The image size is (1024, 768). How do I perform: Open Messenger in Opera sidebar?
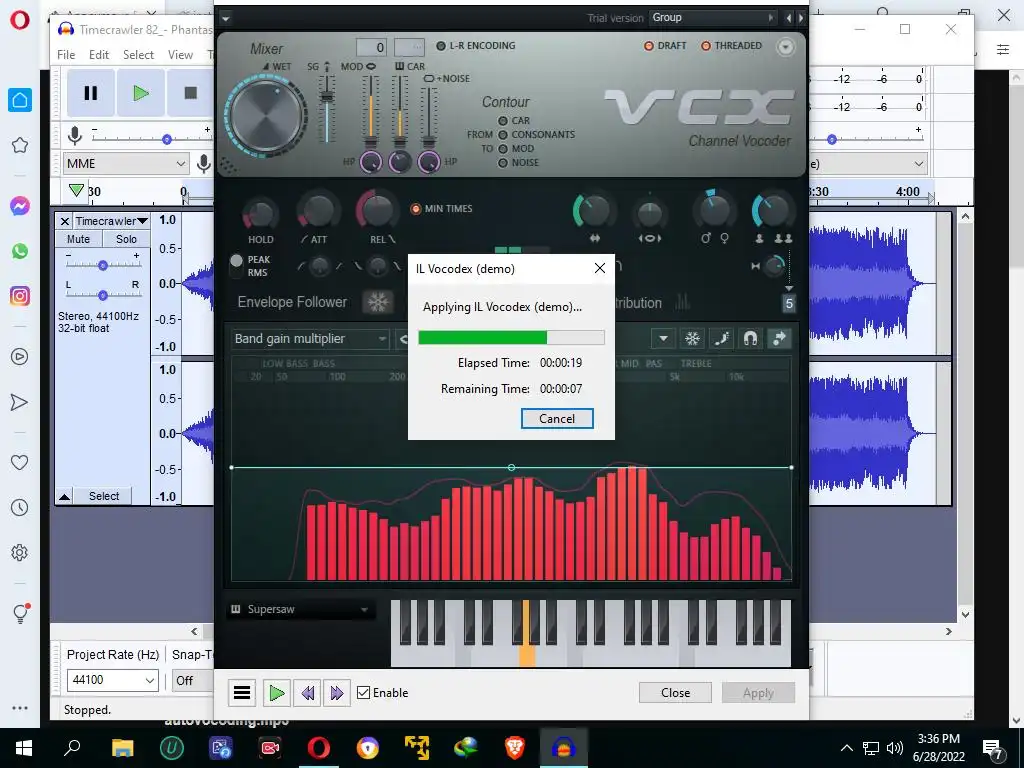(20, 206)
